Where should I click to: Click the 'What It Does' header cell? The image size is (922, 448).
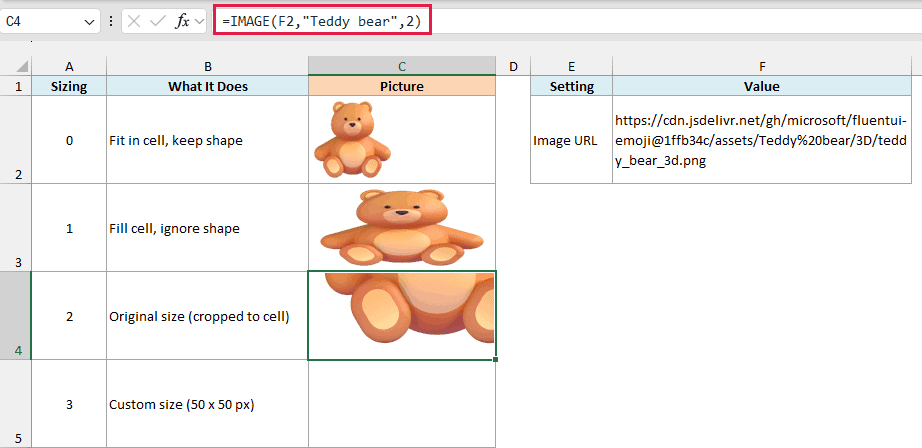tap(208, 86)
